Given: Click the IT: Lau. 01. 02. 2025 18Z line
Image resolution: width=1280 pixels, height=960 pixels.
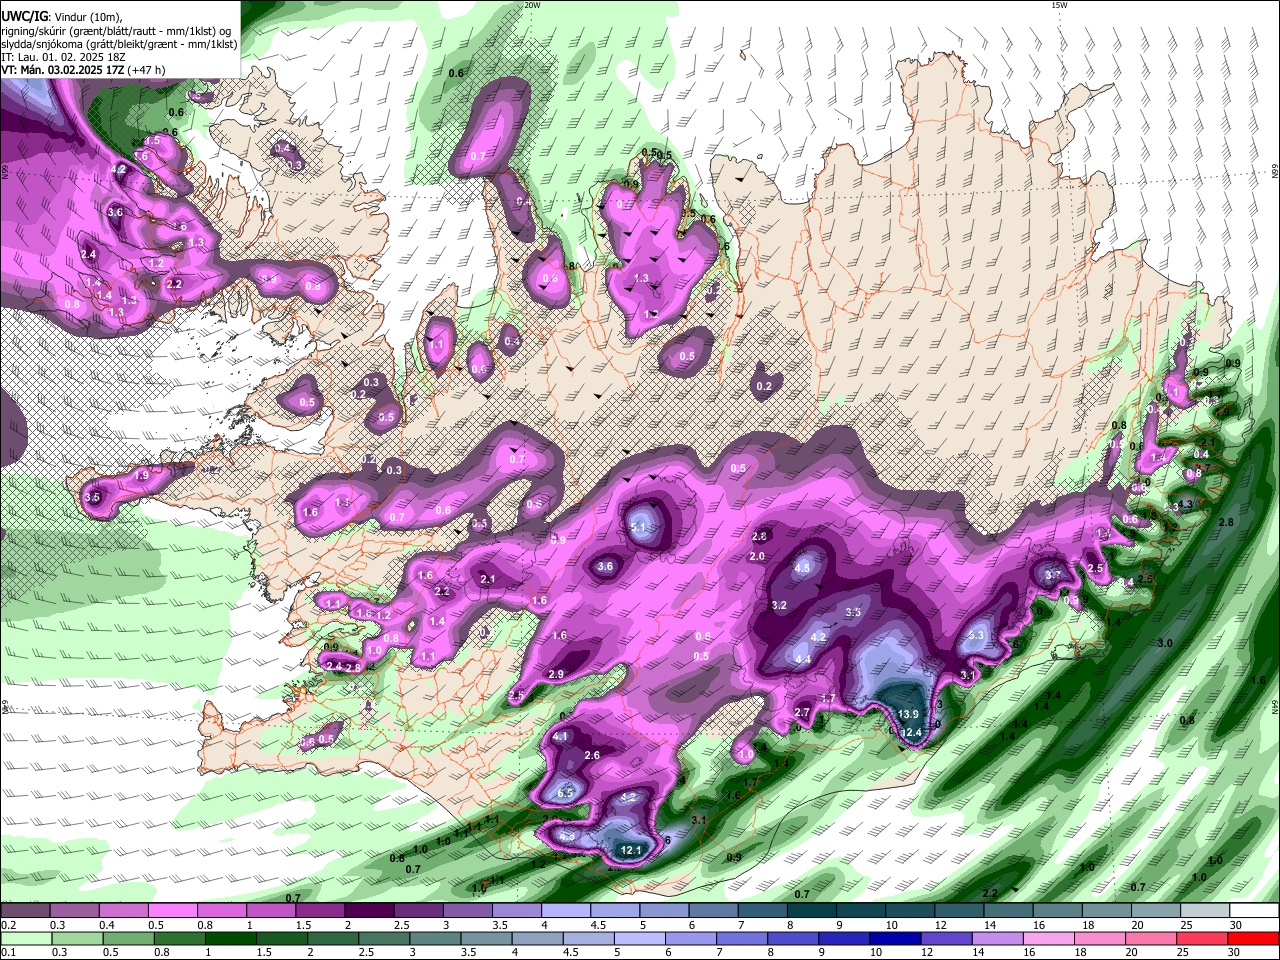Looking at the screenshot, I should [64, 57].
